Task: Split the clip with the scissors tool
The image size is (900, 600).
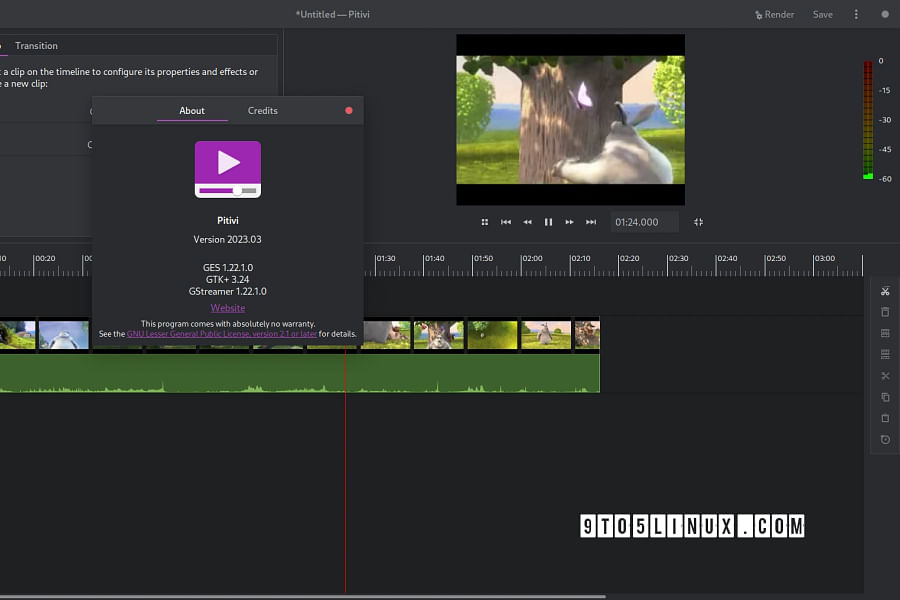Action: click(885, 290)
